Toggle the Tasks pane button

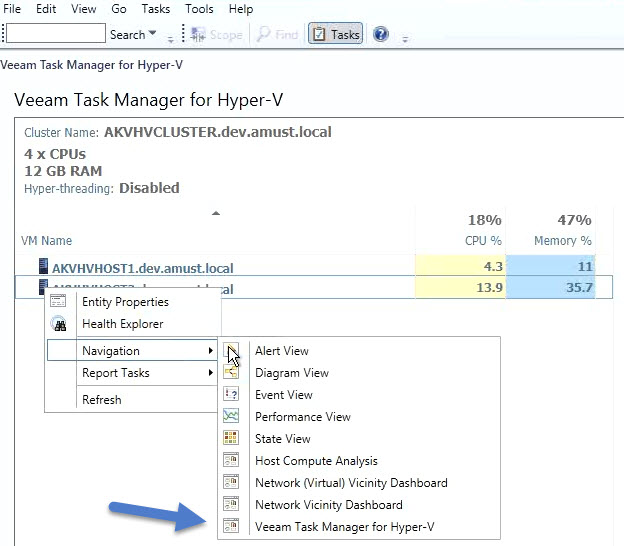pos(335,33)
